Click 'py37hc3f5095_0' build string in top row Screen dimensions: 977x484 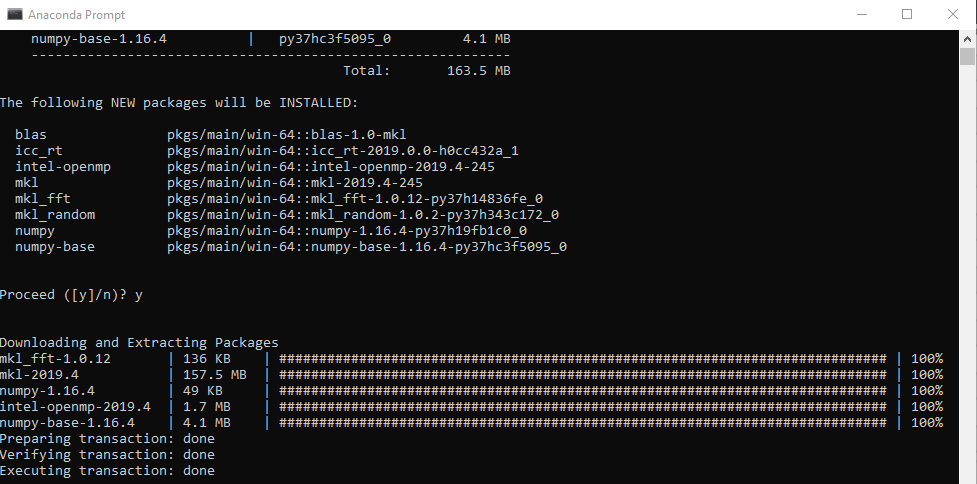click(335, 39)
